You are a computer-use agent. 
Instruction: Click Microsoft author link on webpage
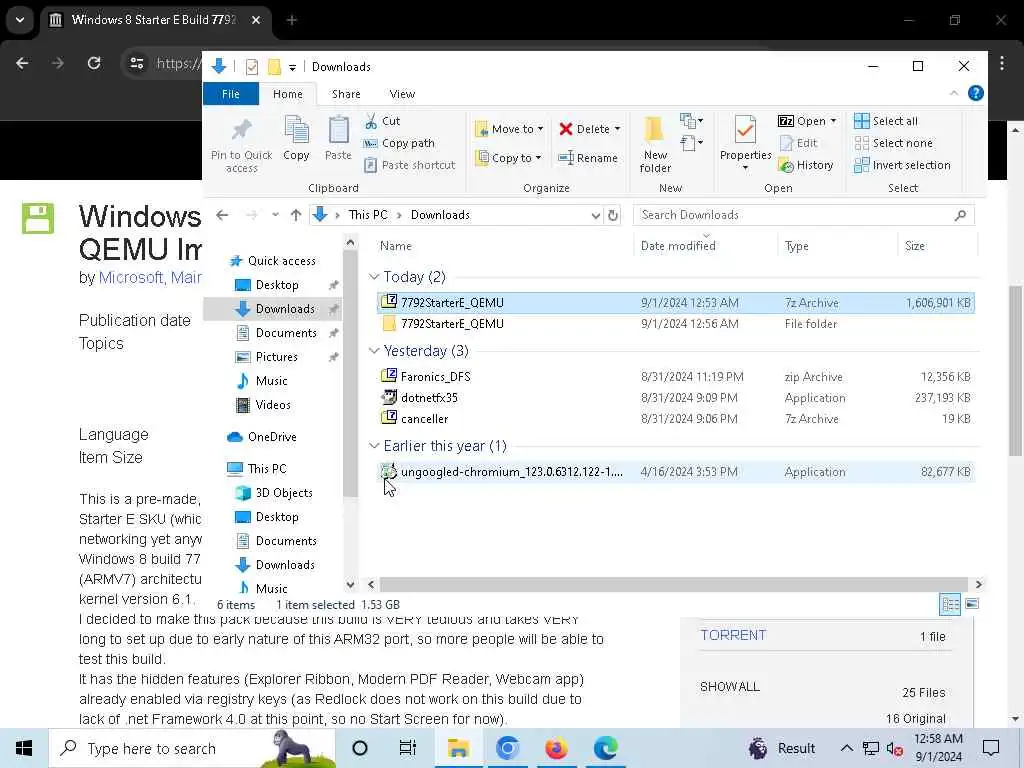click(131, 278)
